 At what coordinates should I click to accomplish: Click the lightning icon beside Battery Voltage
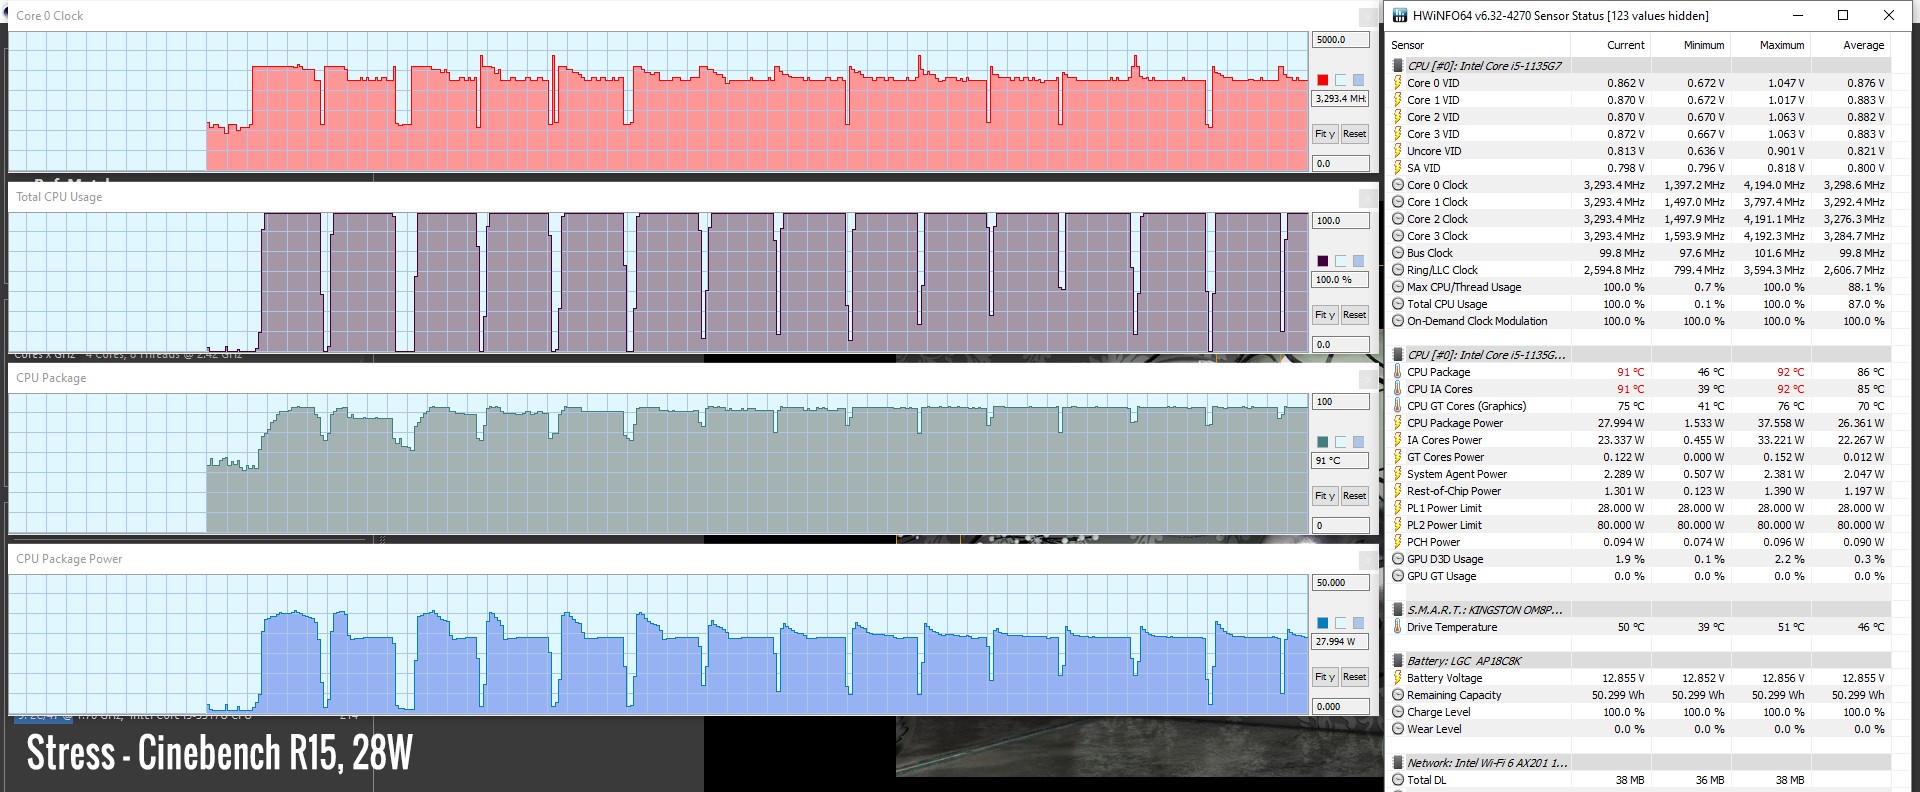[1398, 678]
